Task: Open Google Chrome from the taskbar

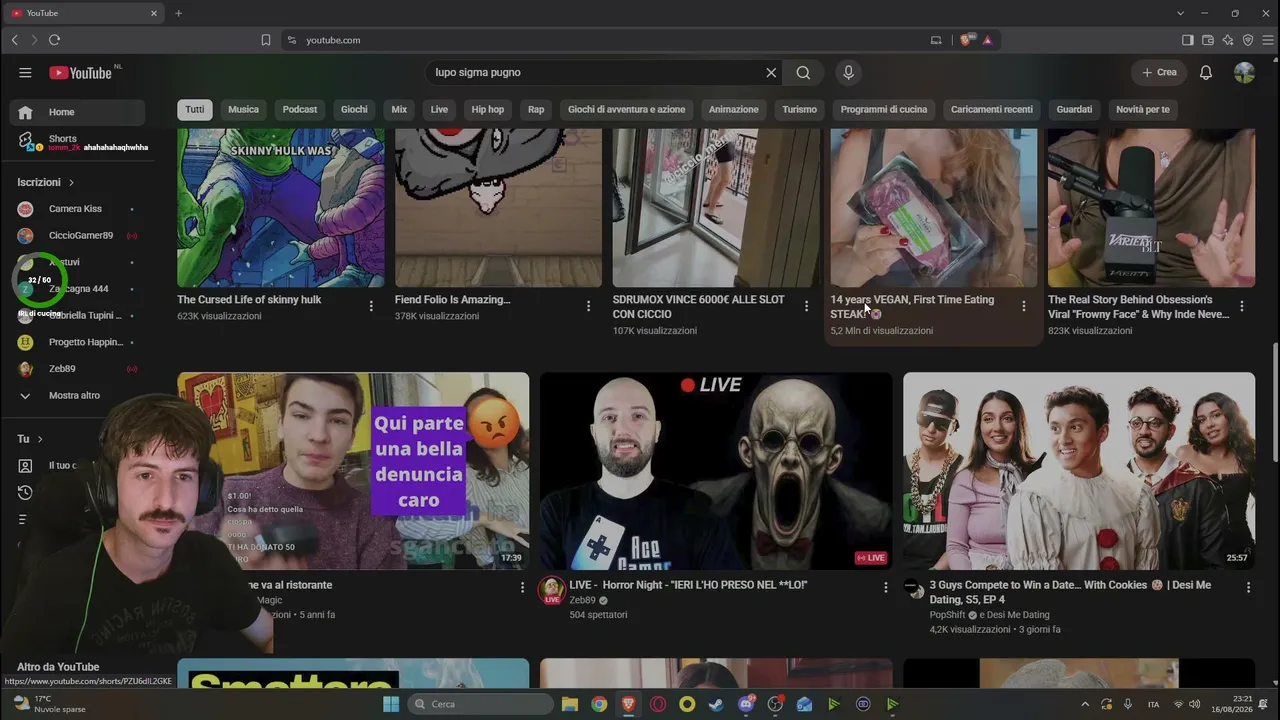Action: tap(599, 704)
